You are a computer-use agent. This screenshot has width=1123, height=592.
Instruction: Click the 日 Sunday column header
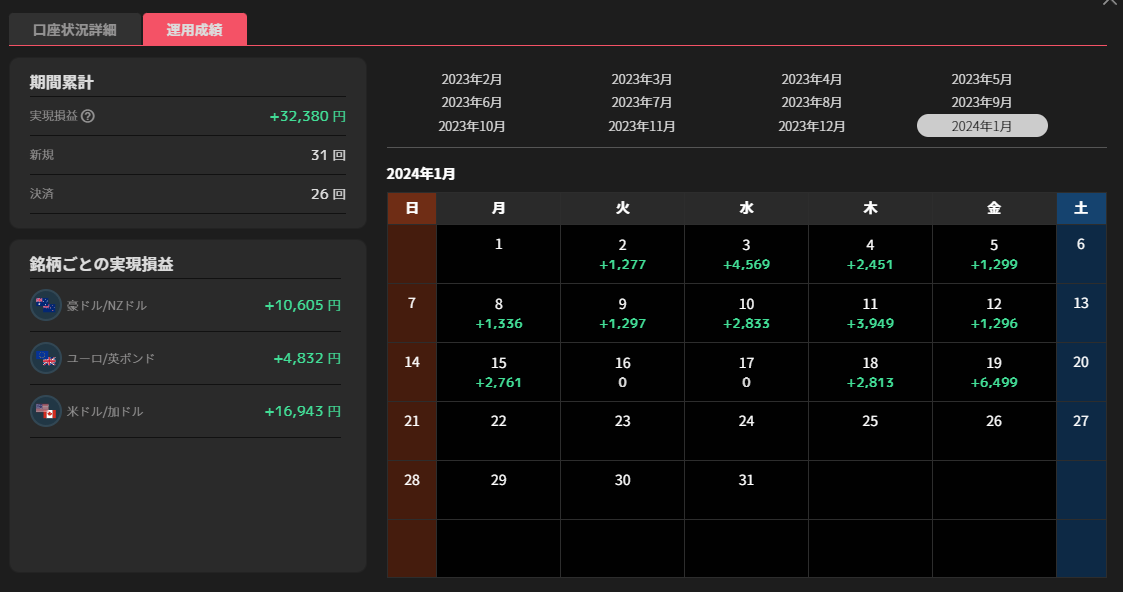(x=412, y=208)
